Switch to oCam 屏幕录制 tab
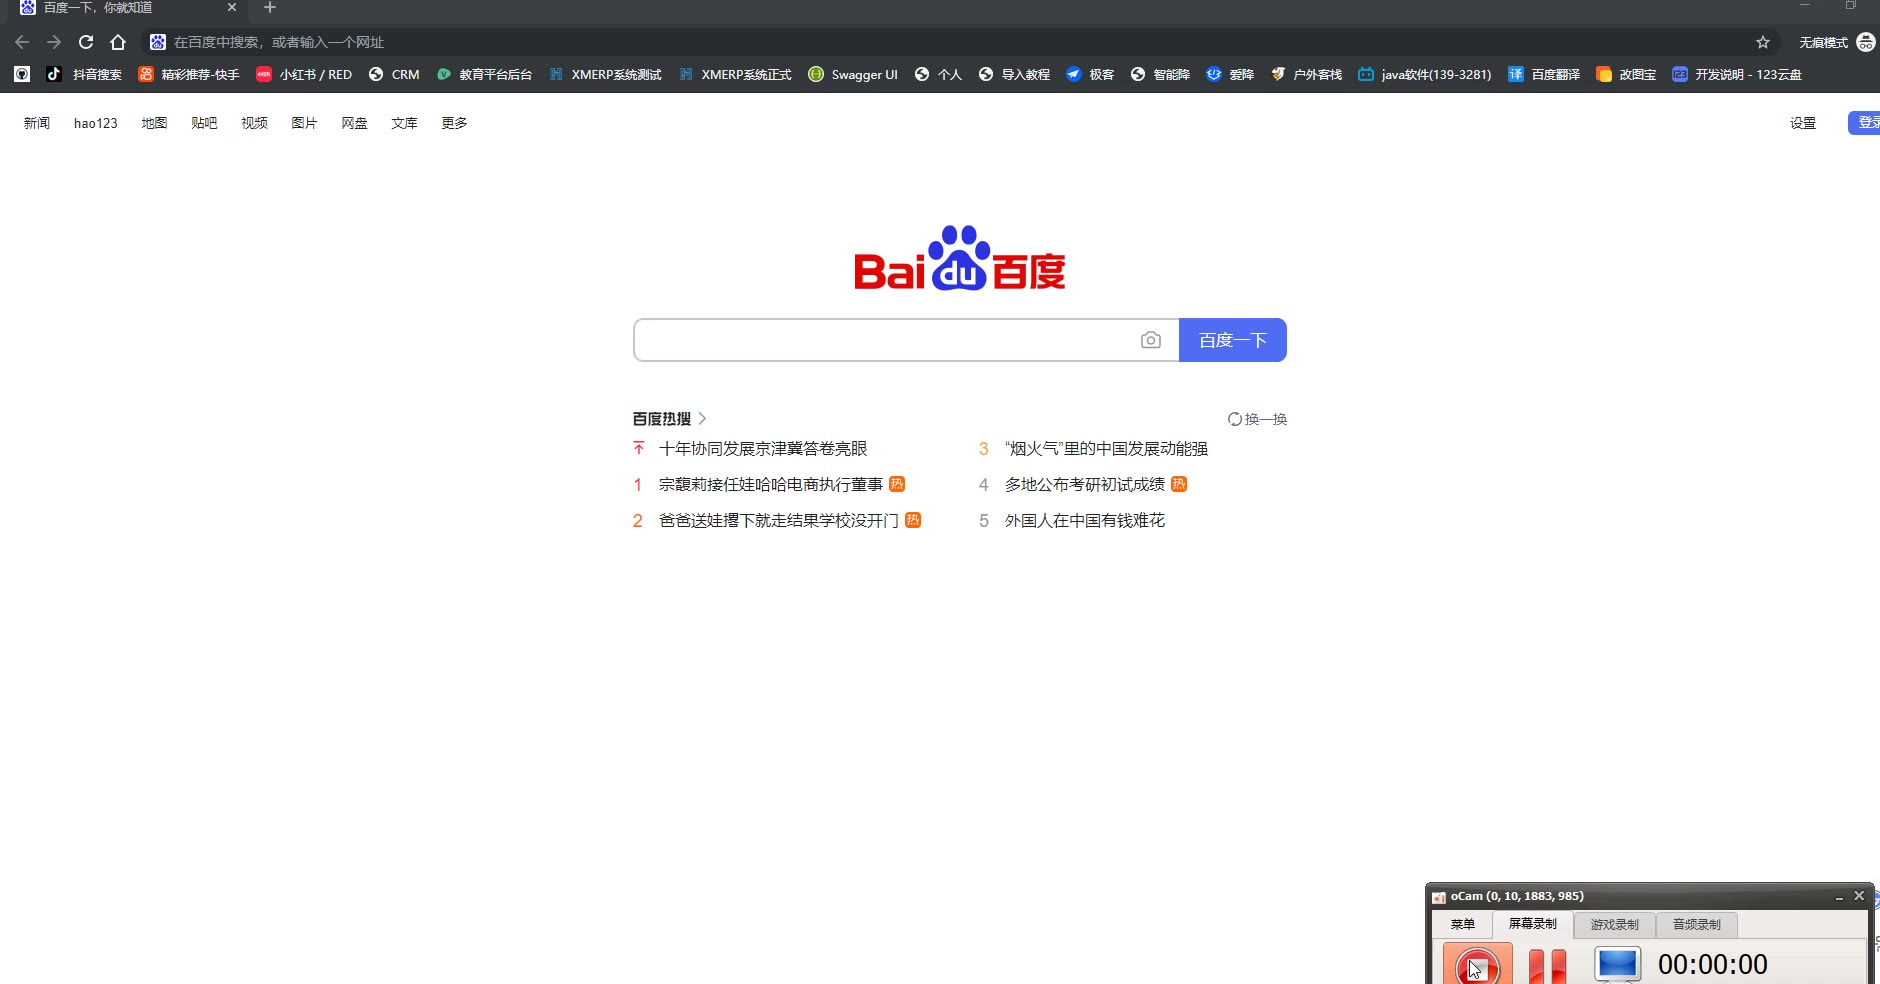 click(x=1533, y=924)
